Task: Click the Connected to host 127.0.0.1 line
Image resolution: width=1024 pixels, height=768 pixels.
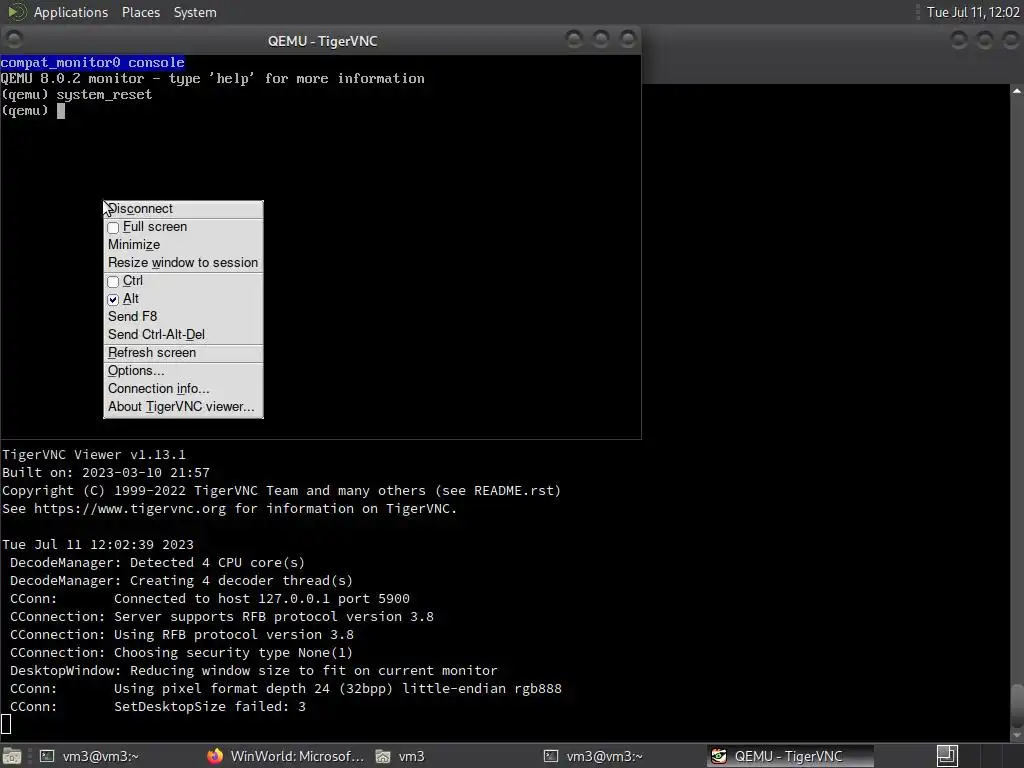Action: tap(210, 599)
